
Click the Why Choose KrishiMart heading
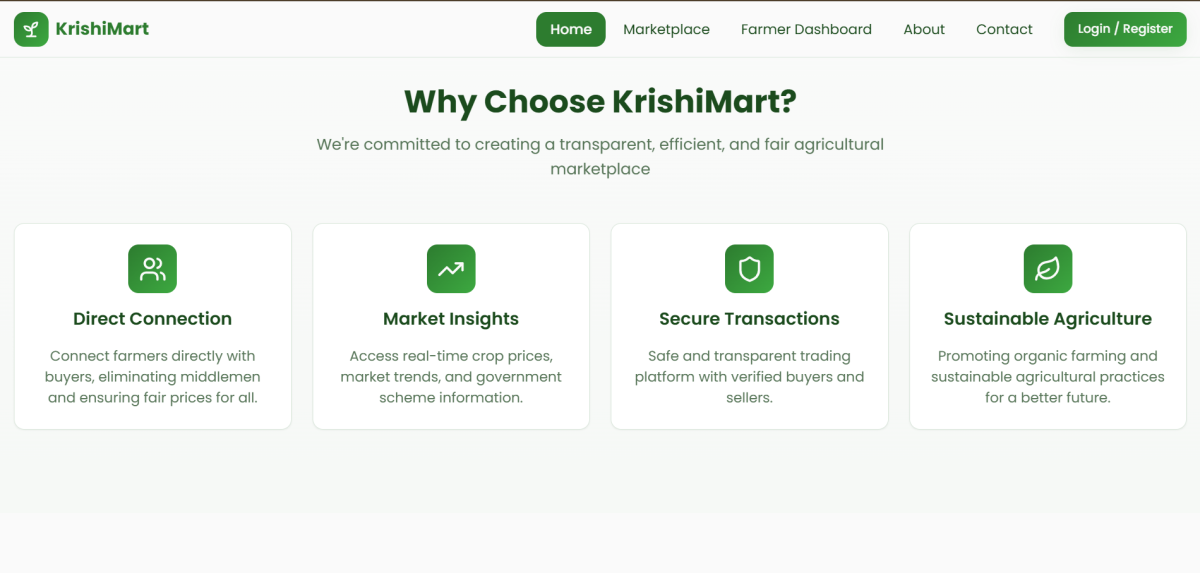[x=600, y=101]
